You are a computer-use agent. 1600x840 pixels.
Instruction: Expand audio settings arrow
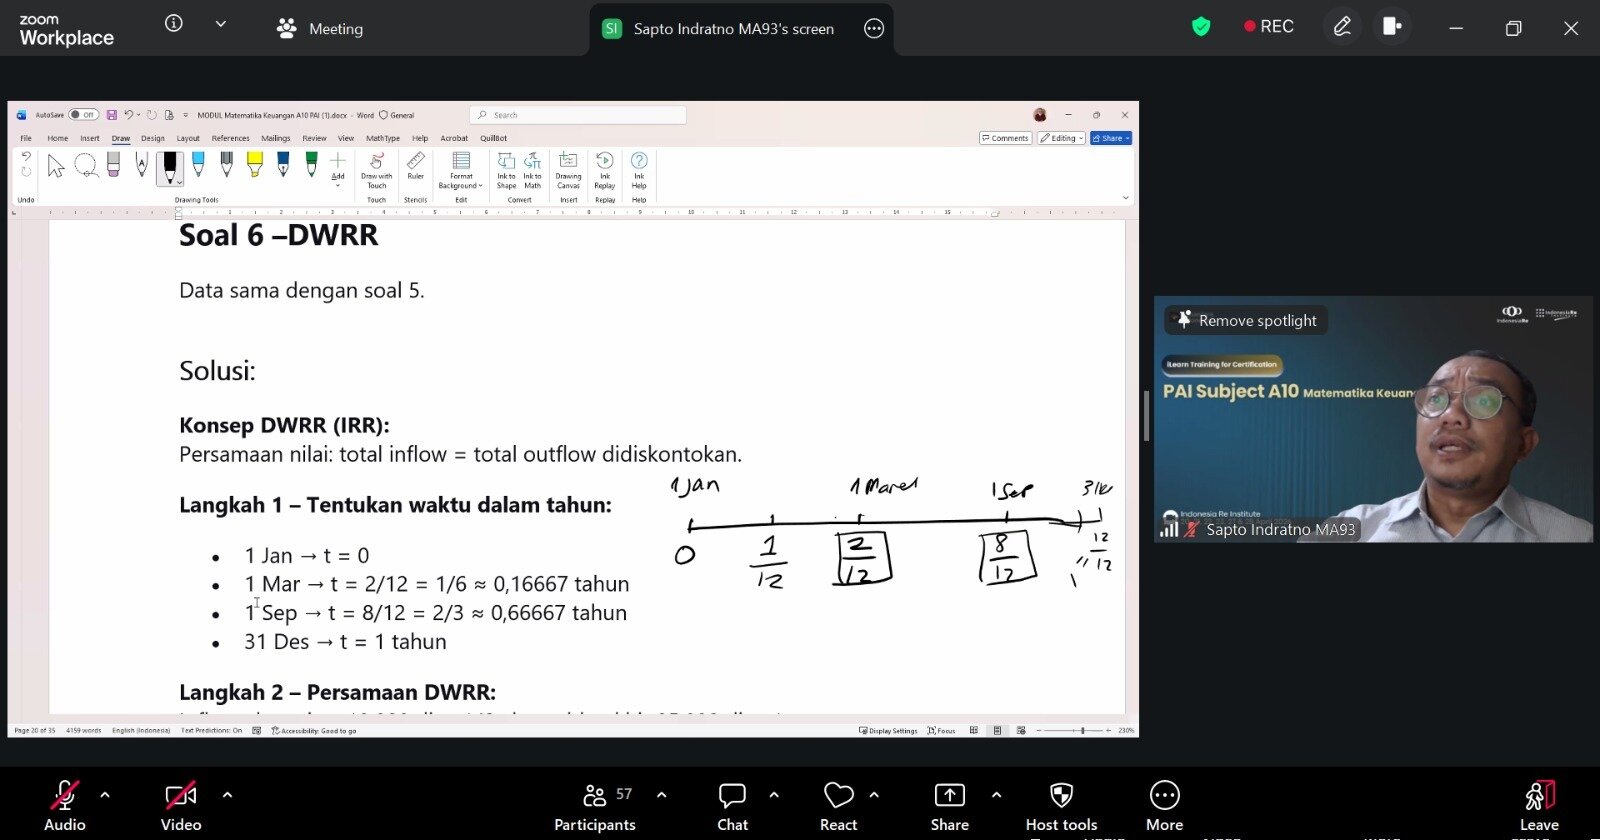click(x=105, y=795)
